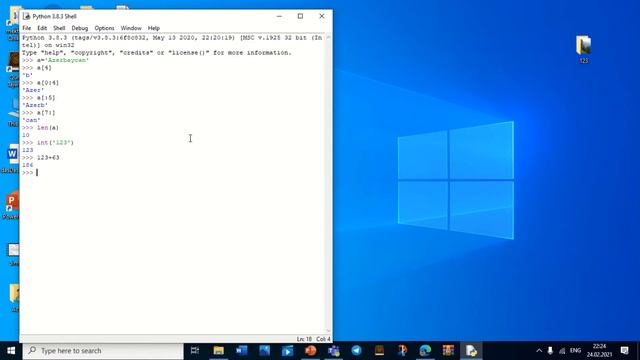Open the 123 folder on desktop
Screen dimensions: 640x360
584,48
